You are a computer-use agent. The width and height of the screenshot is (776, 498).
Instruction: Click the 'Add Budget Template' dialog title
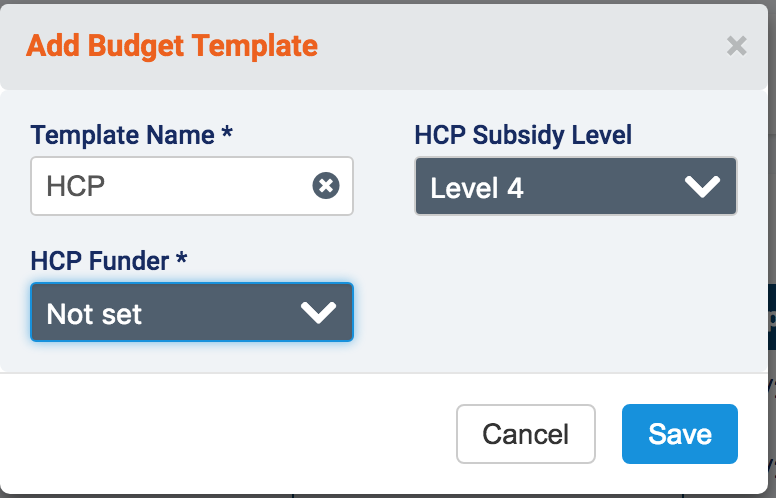coord(172,46)
